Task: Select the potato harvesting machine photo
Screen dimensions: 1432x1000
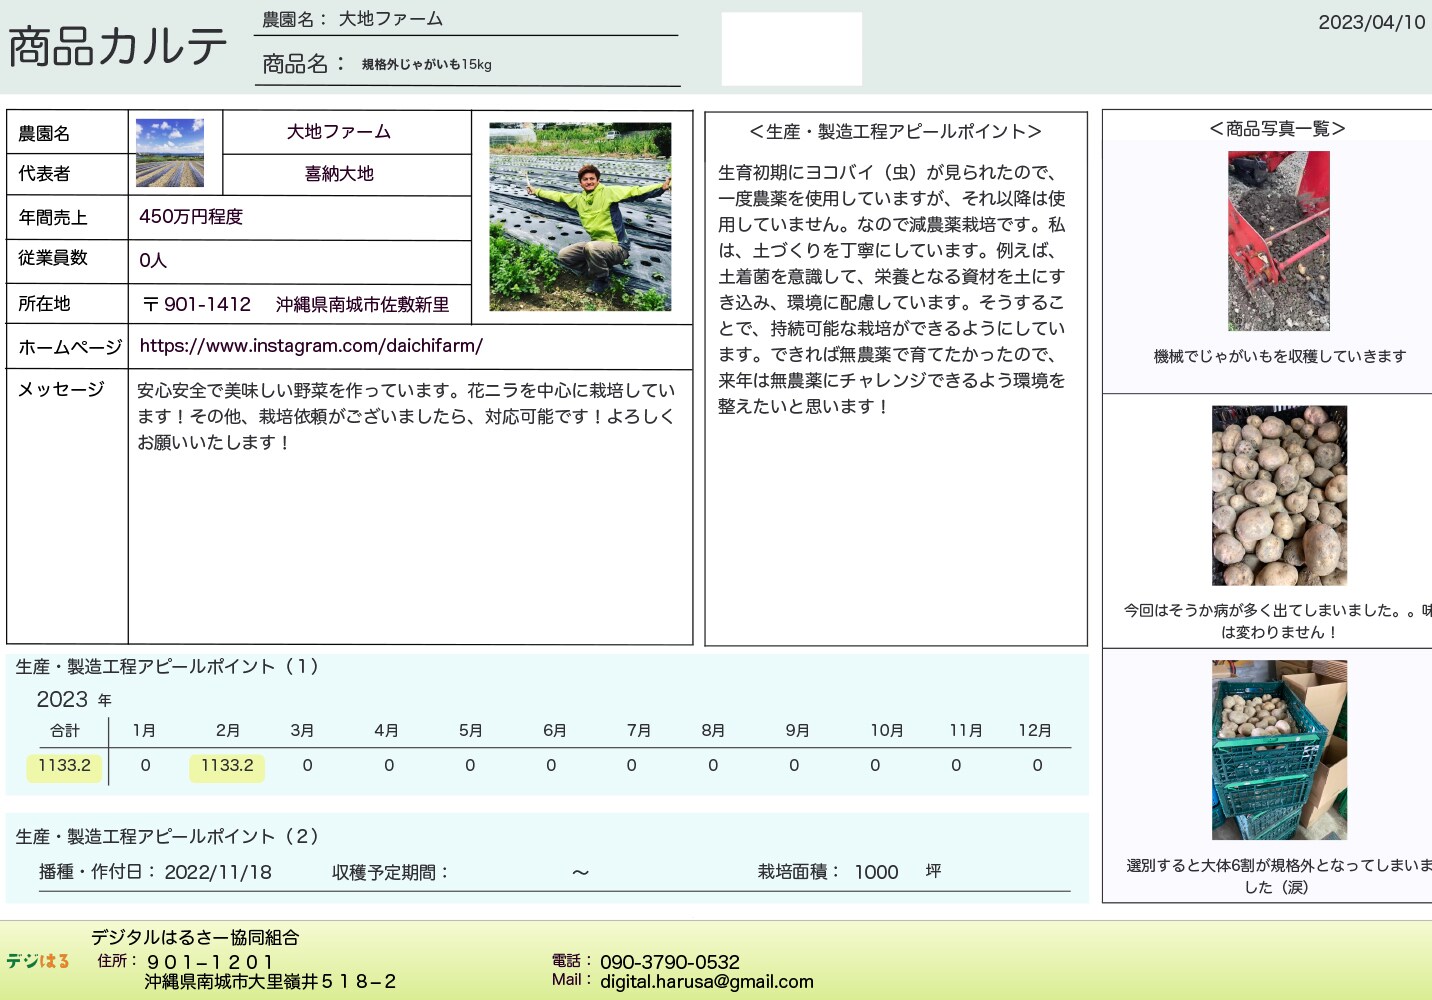Action: tap(1278, 241)
